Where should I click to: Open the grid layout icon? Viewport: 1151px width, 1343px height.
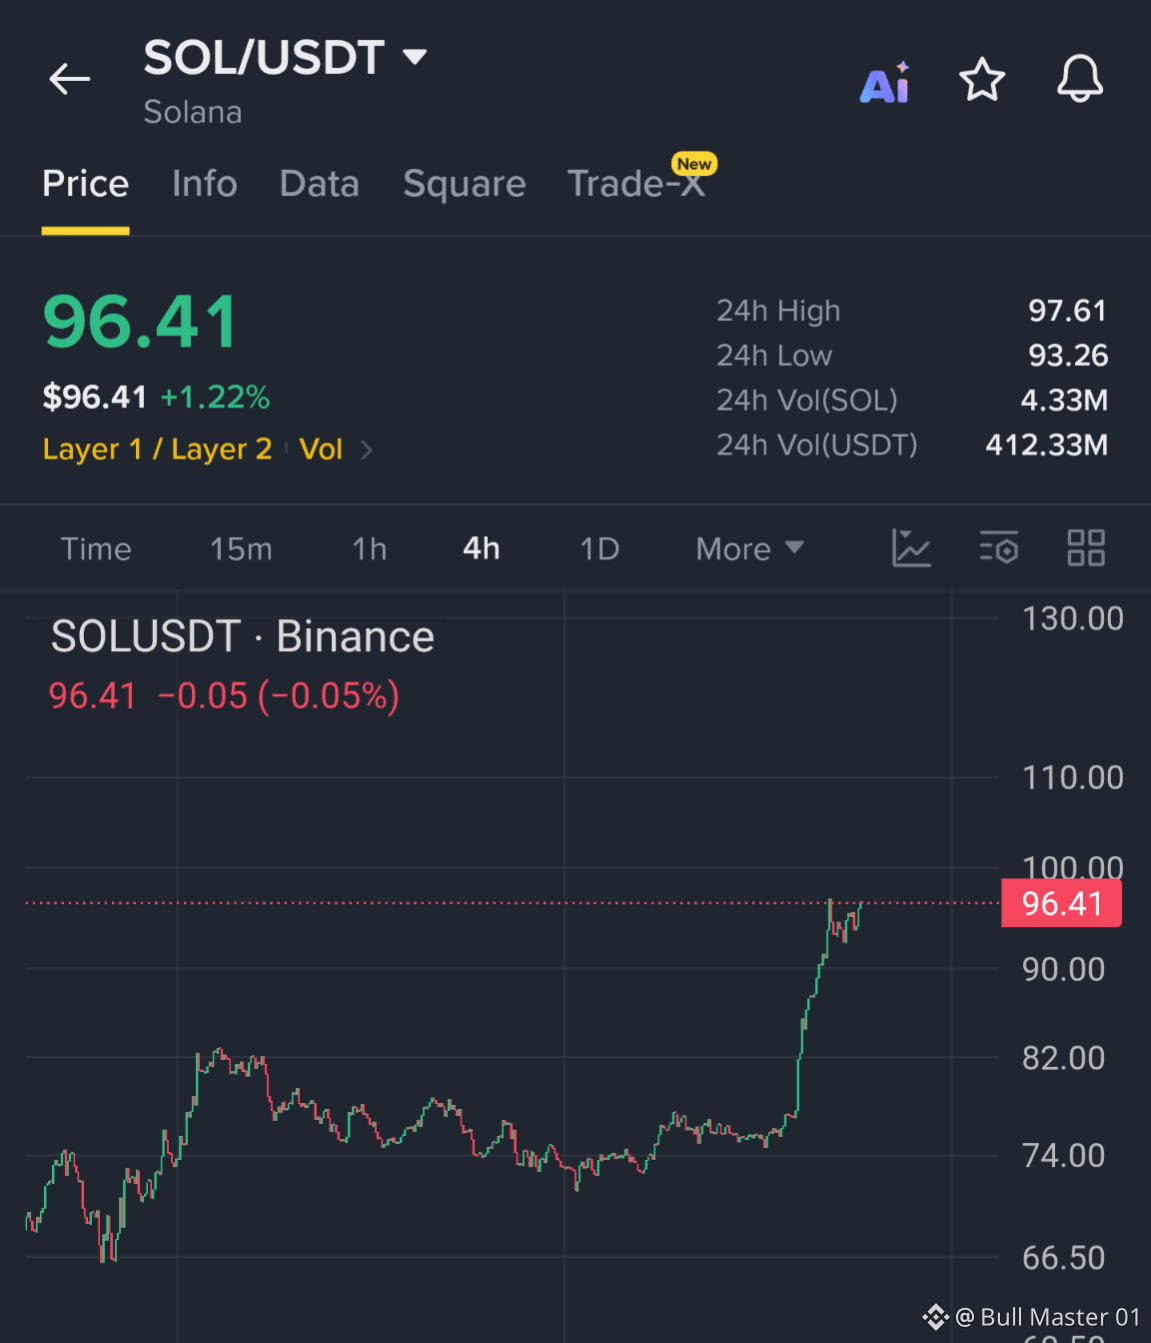tap(1086, 548)
